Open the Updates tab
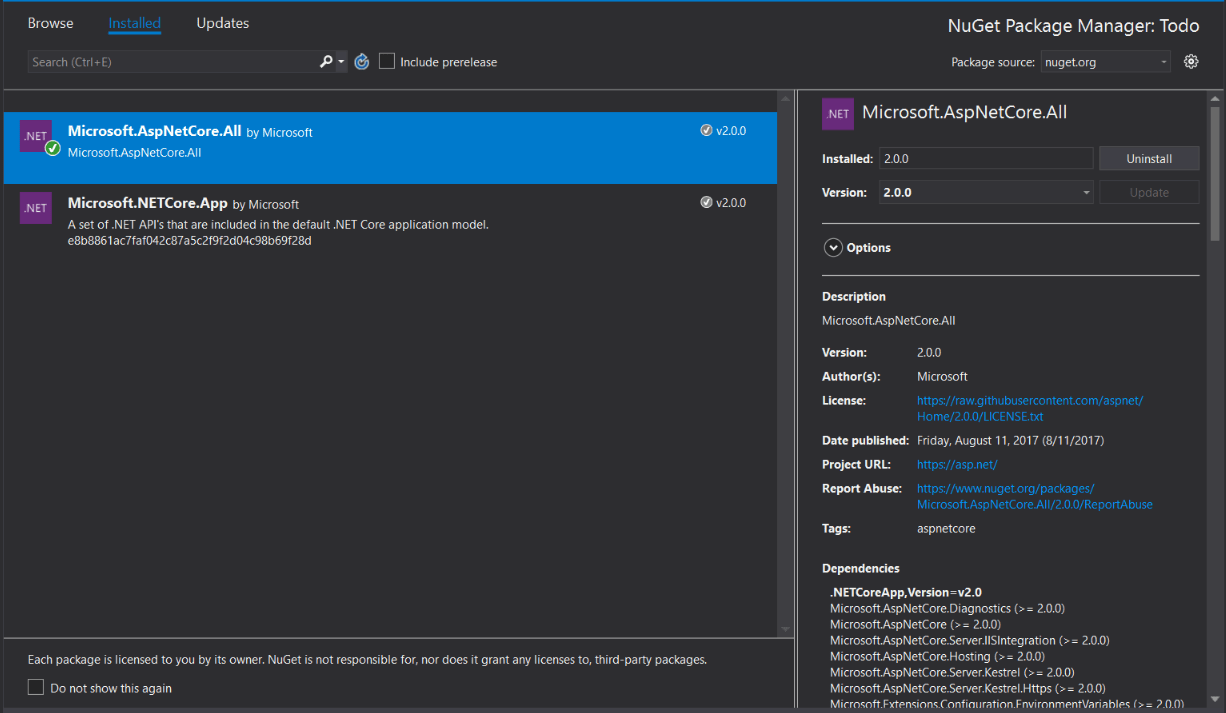Screen dimensions: 1226x713 pyautogui.click(x=223, y=23)
